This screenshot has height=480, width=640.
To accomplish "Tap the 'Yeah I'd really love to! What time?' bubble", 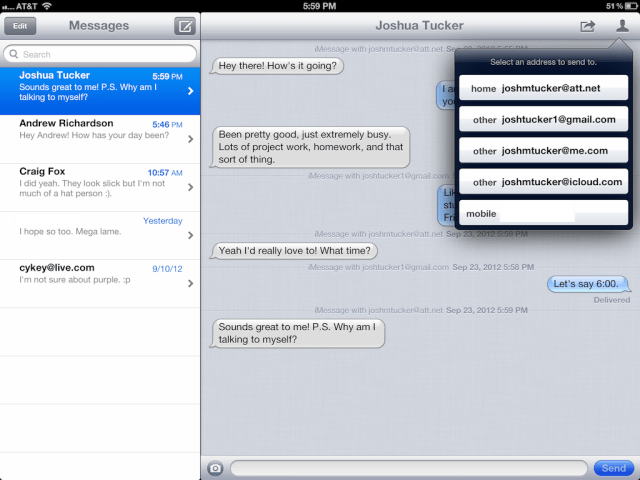I will click(x=293, y=251).
